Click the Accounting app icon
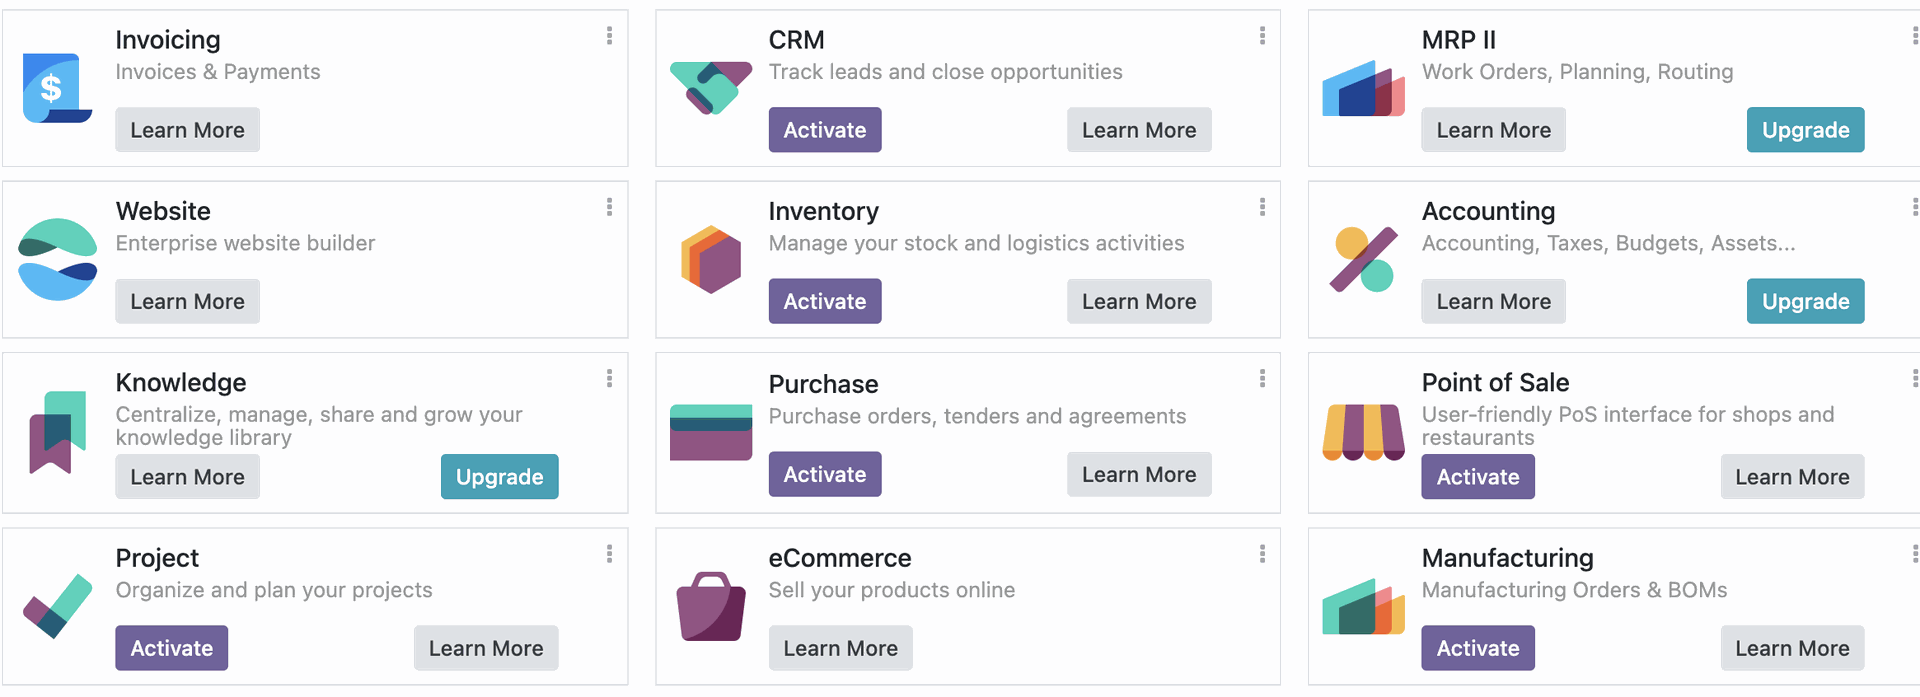The height and width of the screenshot is (697, 1920). 1363,259
